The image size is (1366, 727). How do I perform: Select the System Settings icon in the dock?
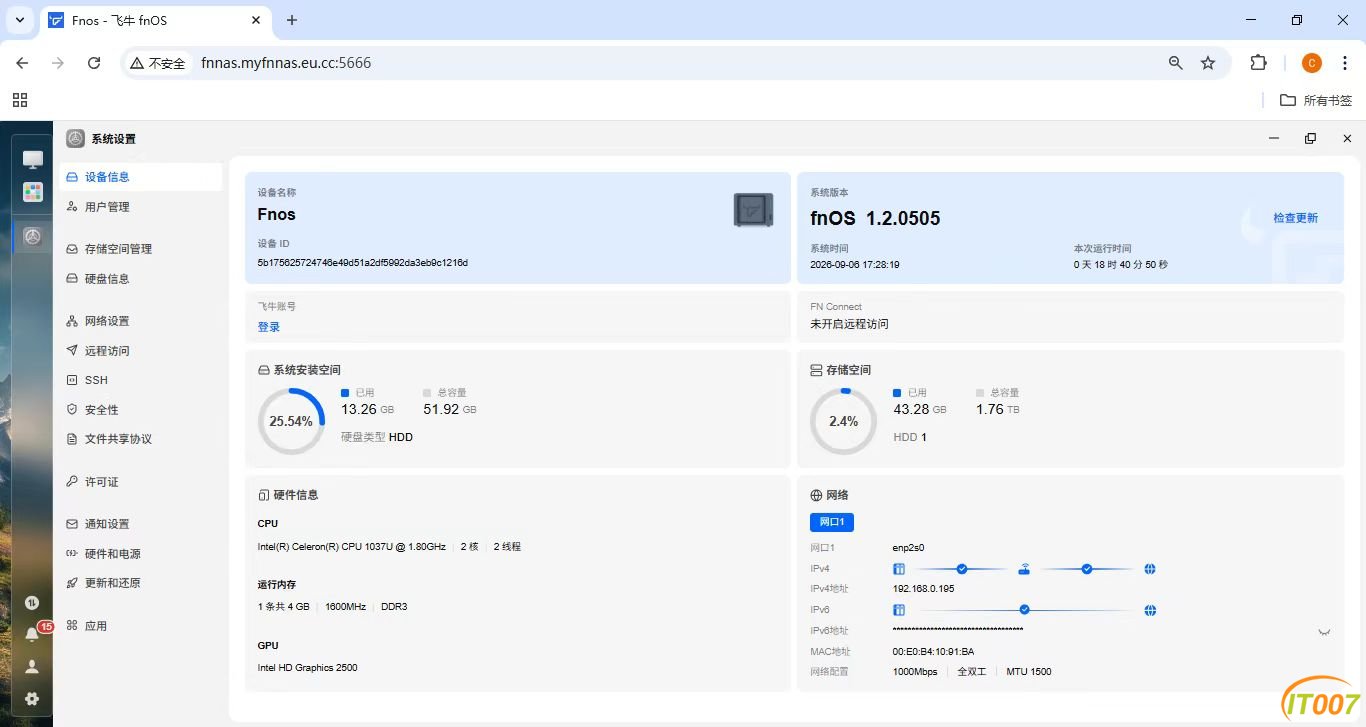33,236
